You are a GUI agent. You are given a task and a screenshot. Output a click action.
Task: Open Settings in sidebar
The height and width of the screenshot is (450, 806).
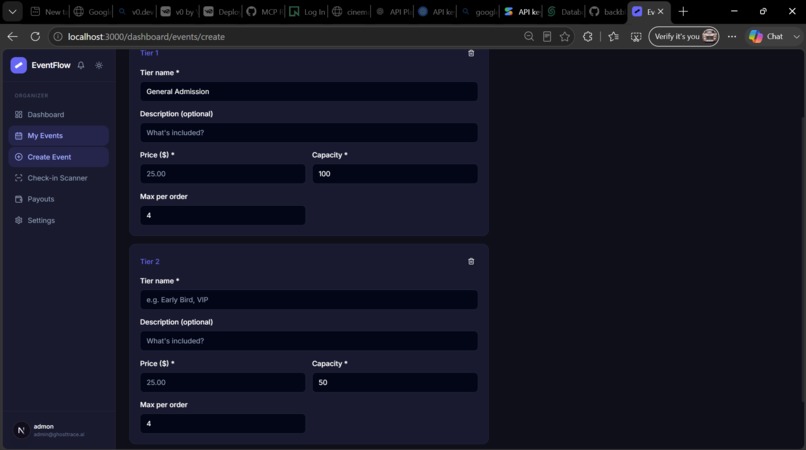point(59,220)
